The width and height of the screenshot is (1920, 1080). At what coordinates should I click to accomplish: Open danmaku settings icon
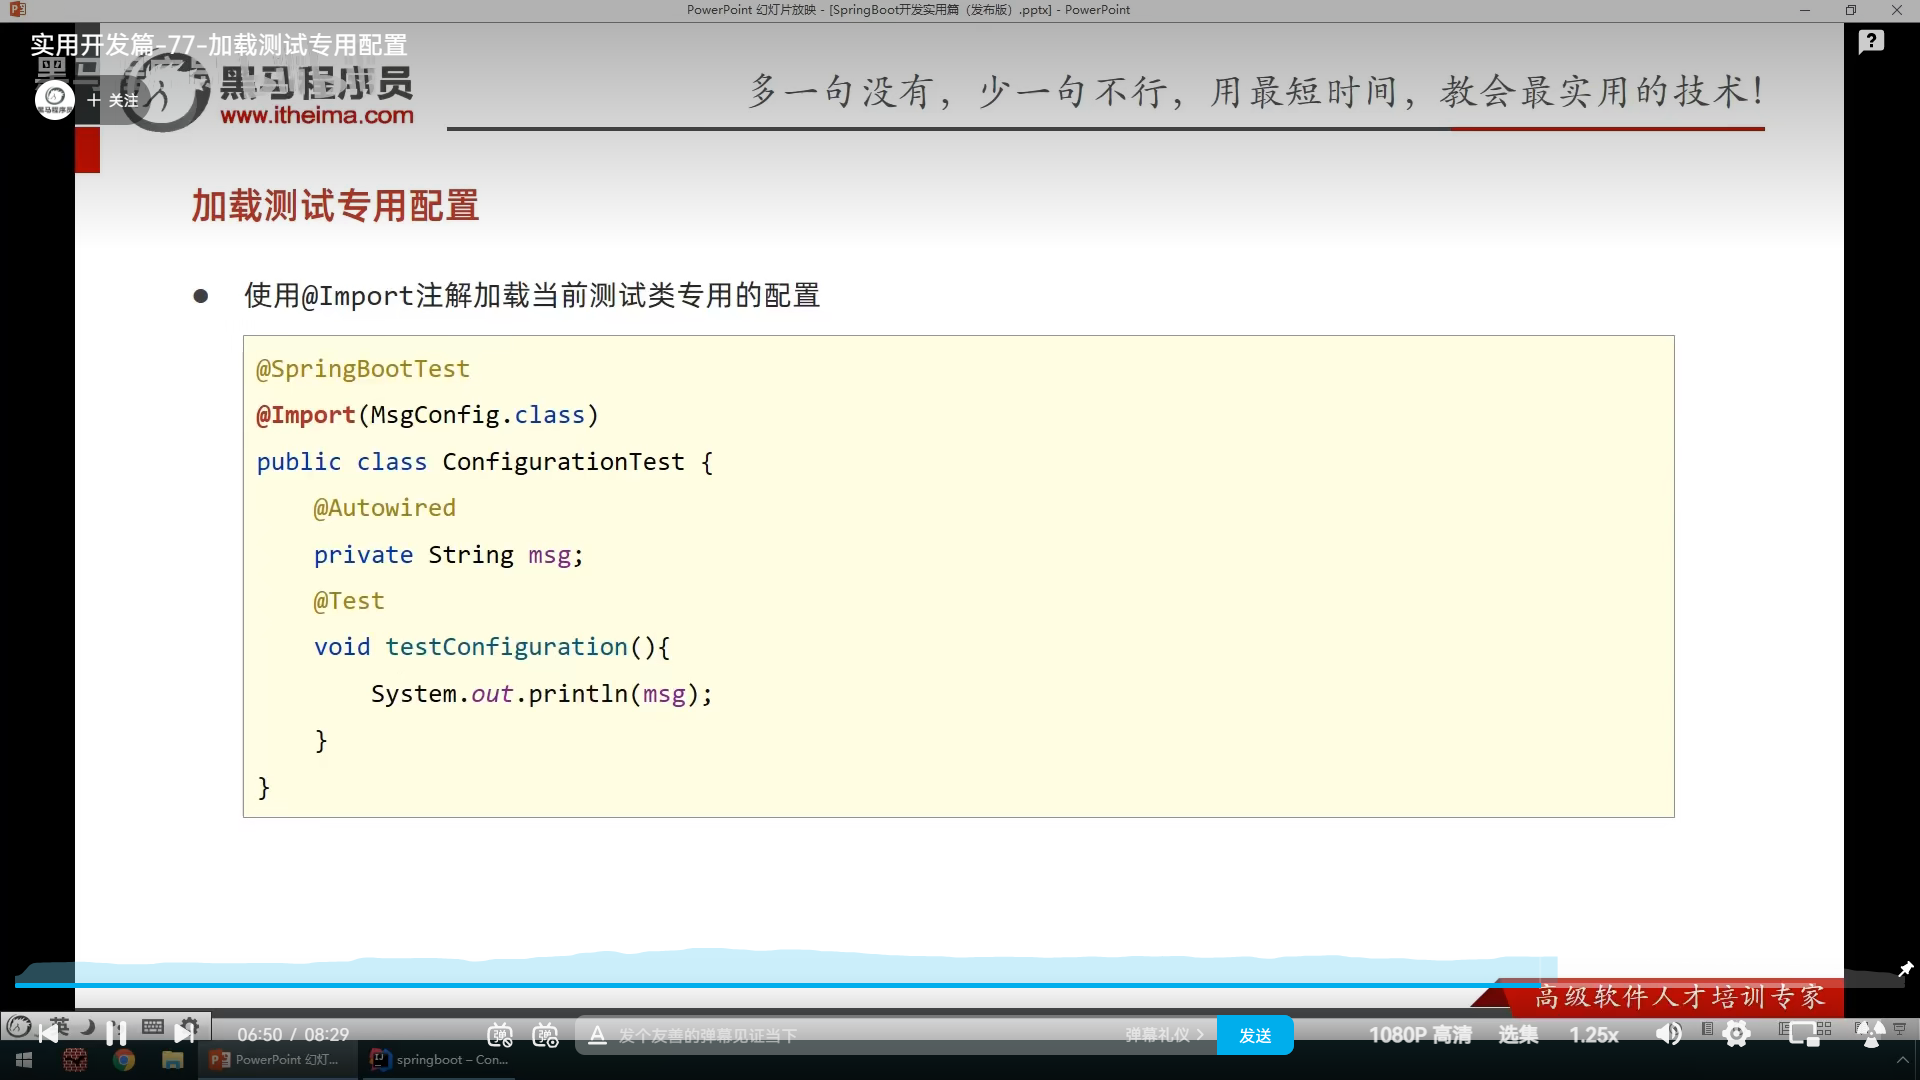click(545, 1035)
